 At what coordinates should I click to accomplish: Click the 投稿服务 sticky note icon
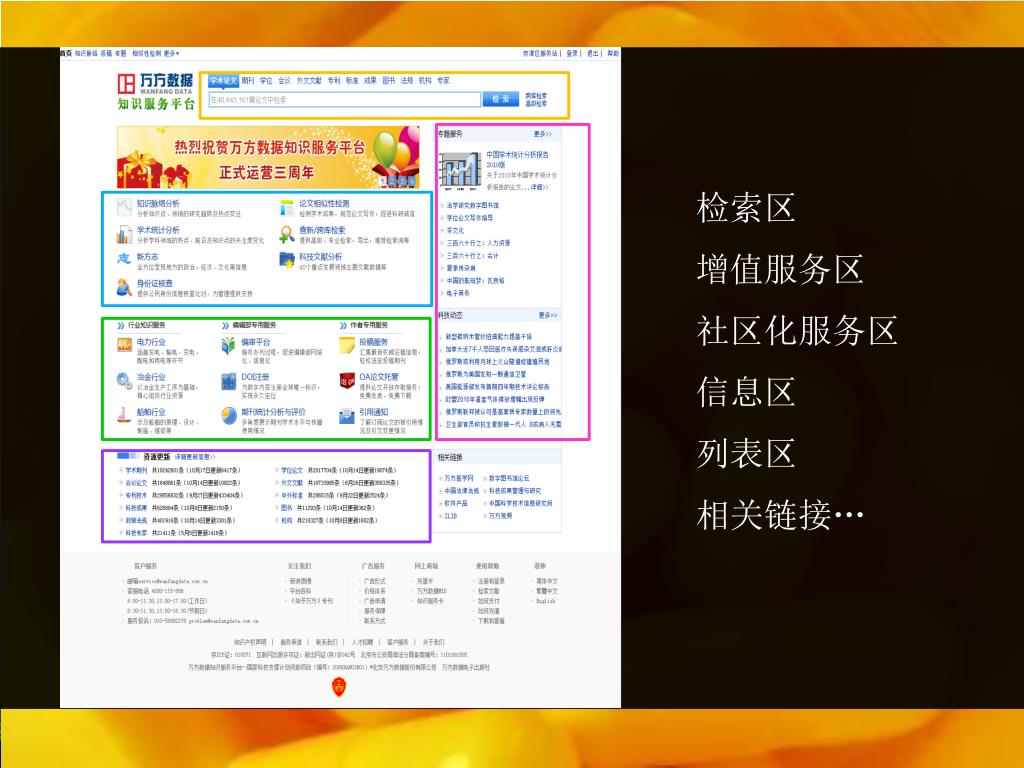(x=347, y=345)
